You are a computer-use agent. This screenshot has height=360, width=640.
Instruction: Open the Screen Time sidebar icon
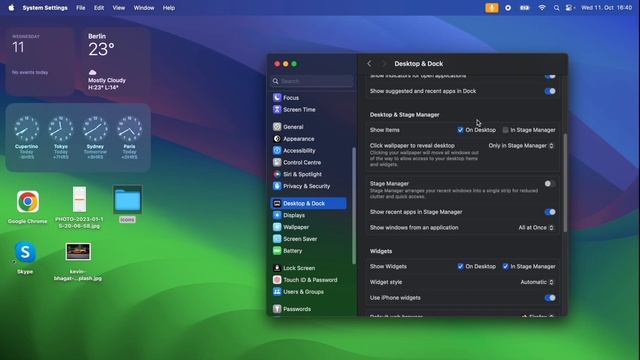coord(277,109)
